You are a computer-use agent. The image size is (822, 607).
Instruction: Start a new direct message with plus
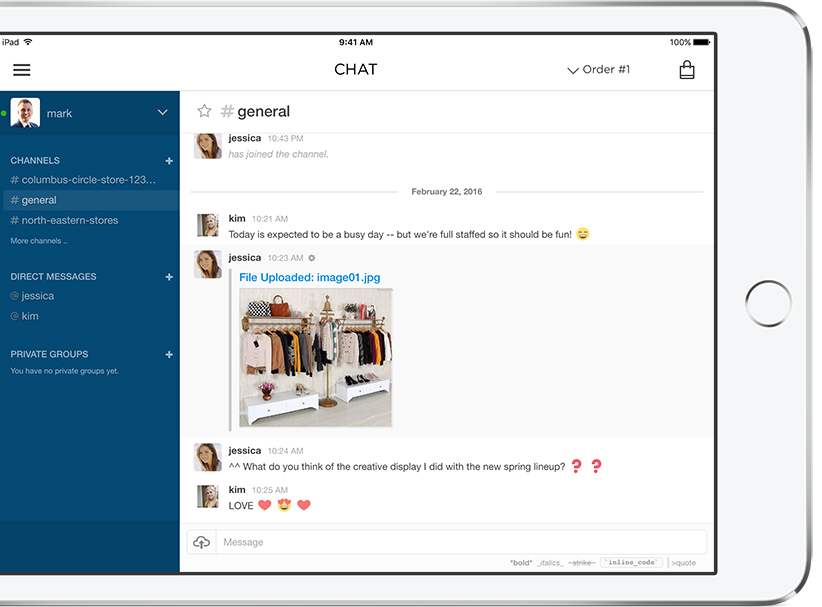pyautogui.click(x=169, y=277)
